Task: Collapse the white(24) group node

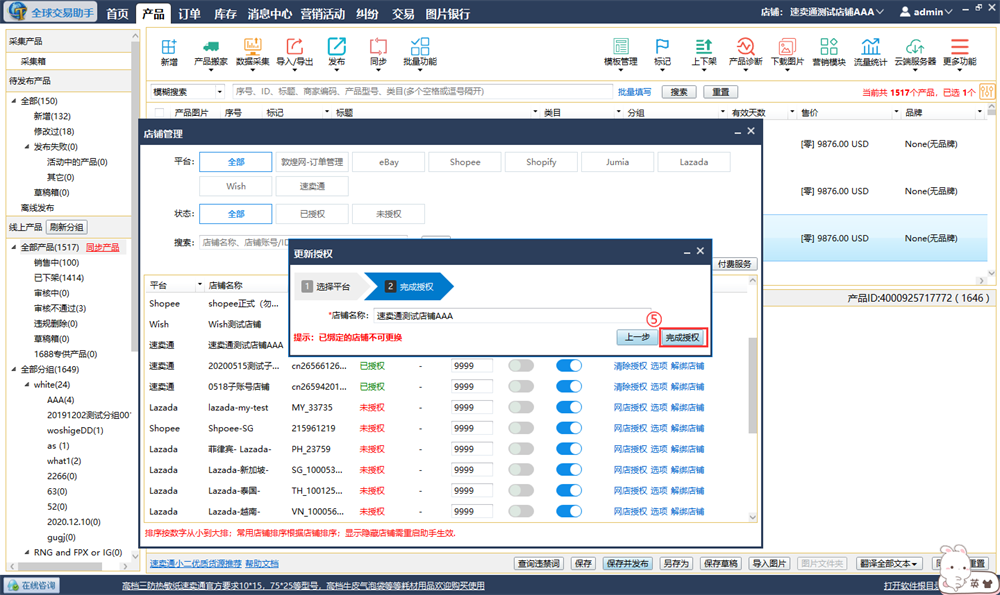Action: (x=27, y=385)
